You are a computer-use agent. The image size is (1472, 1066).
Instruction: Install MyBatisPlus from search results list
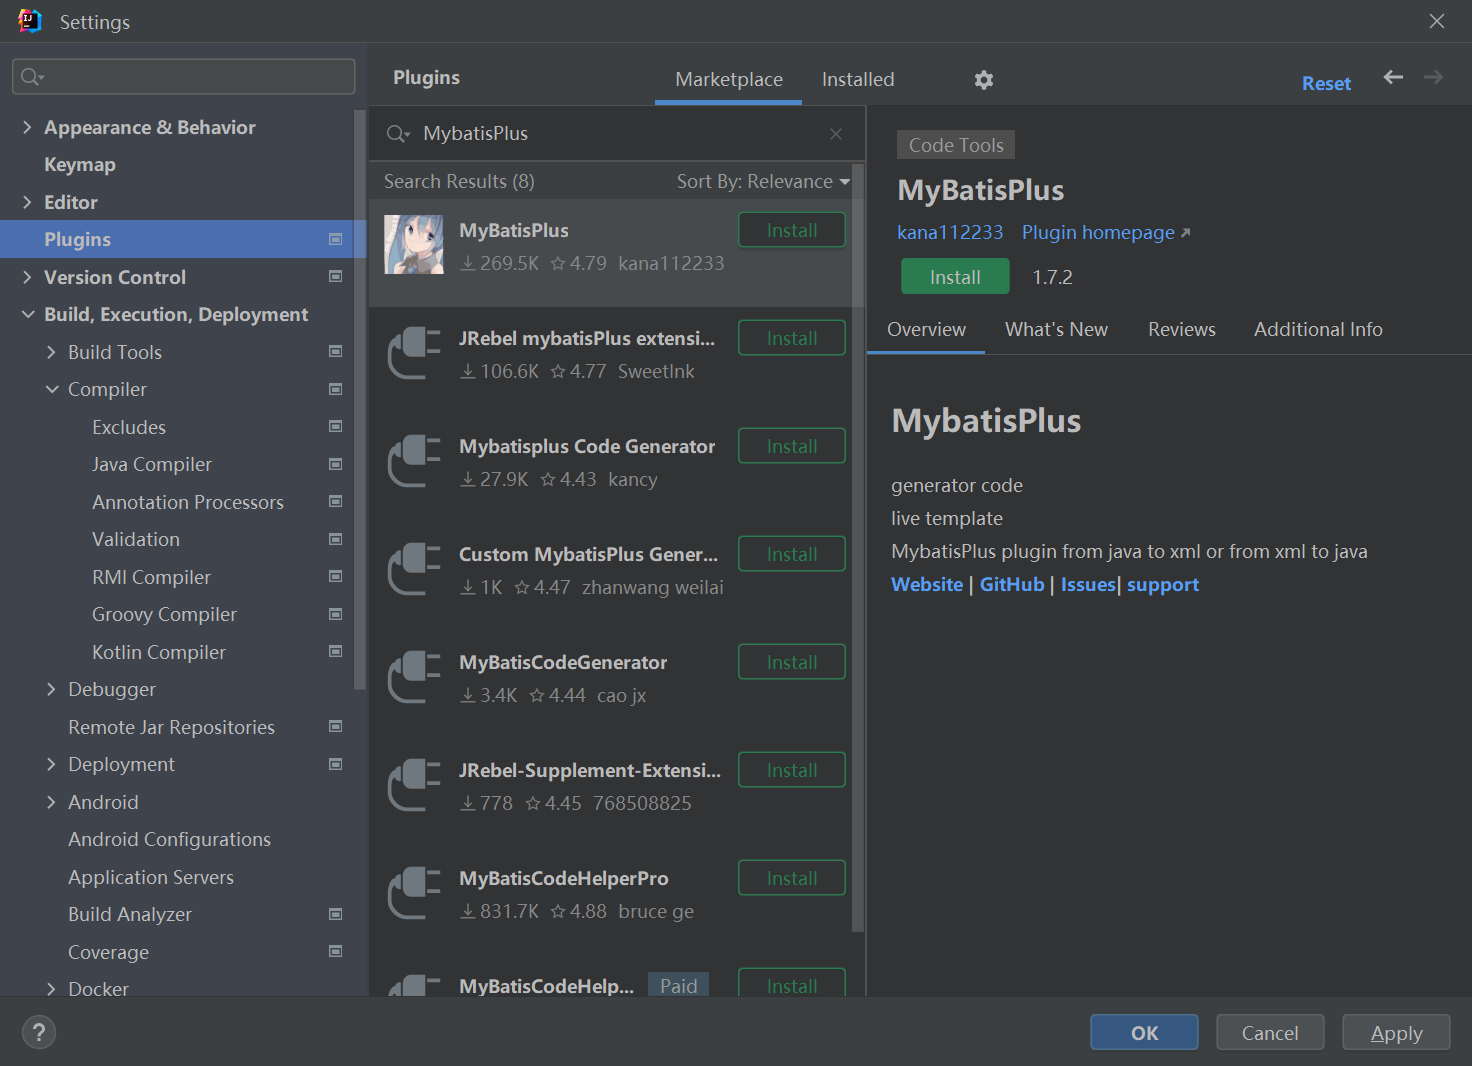[x=792, y=230]
